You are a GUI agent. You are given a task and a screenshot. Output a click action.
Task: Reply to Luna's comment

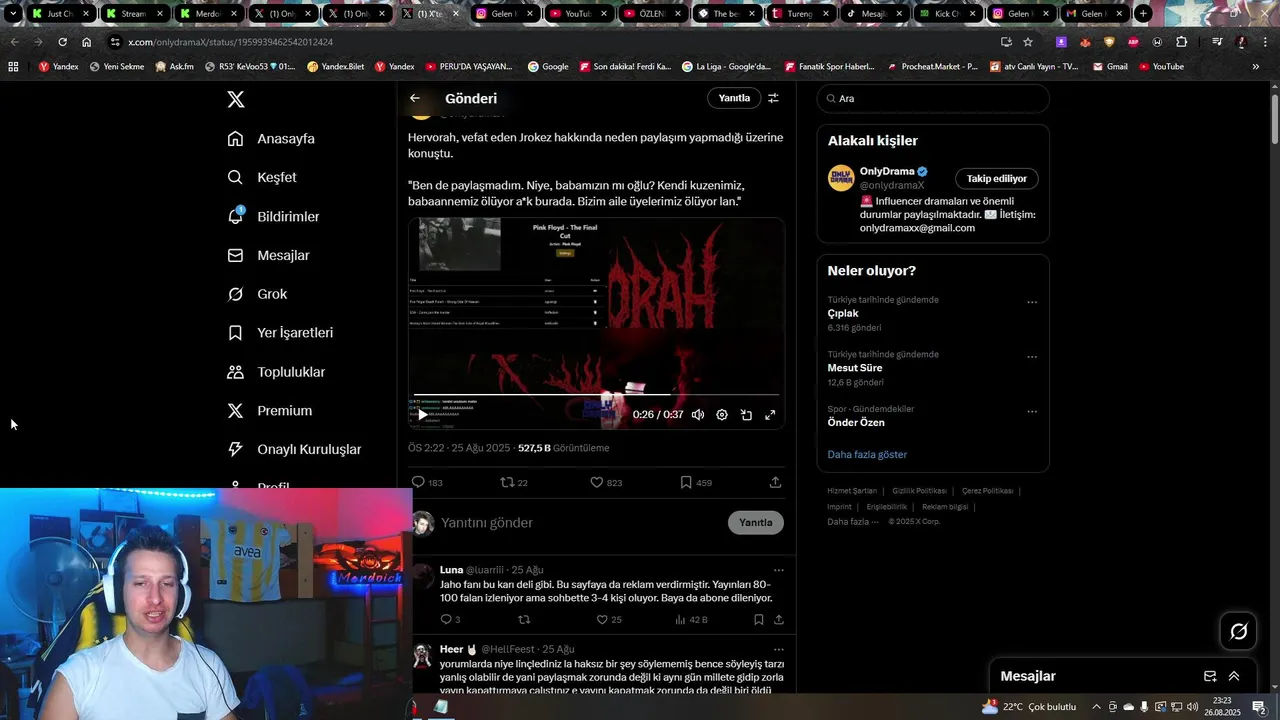[450, 620]
